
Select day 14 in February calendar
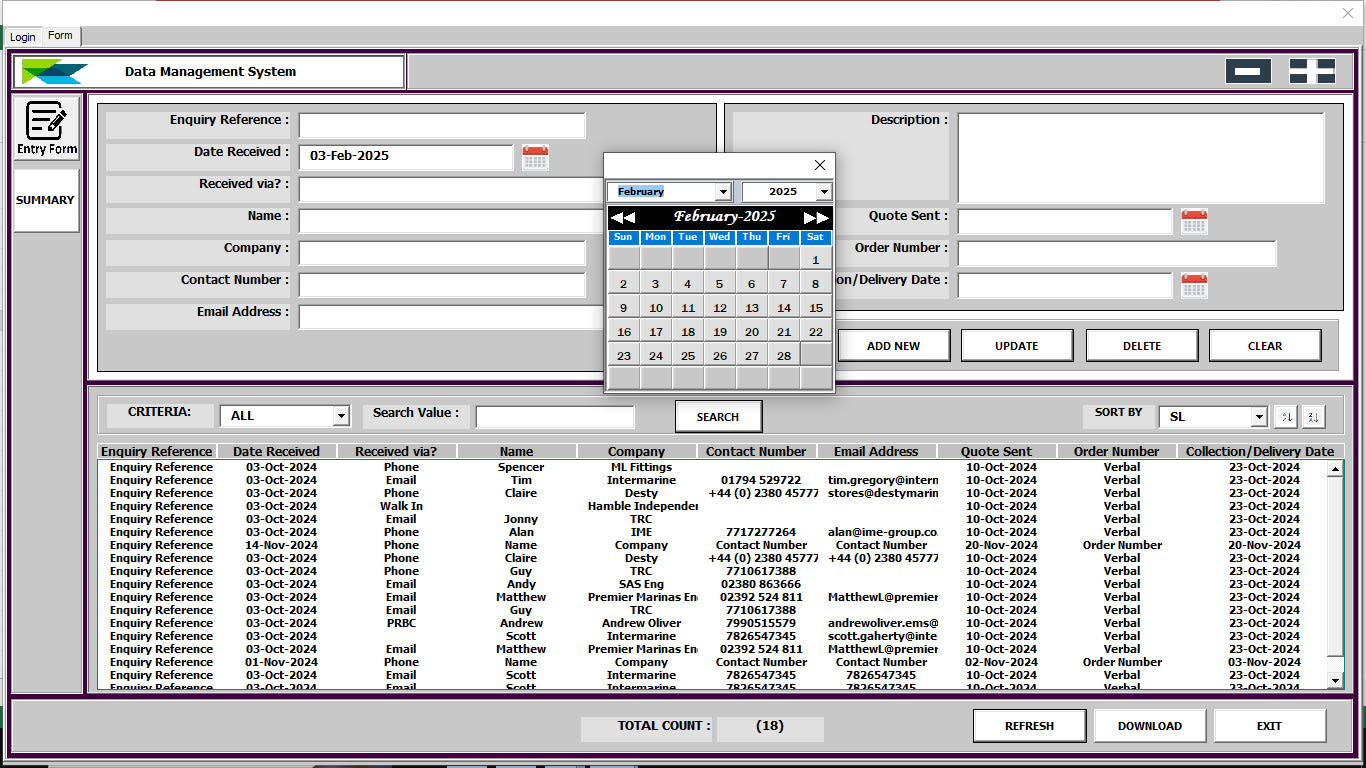[x=783, y=308]
